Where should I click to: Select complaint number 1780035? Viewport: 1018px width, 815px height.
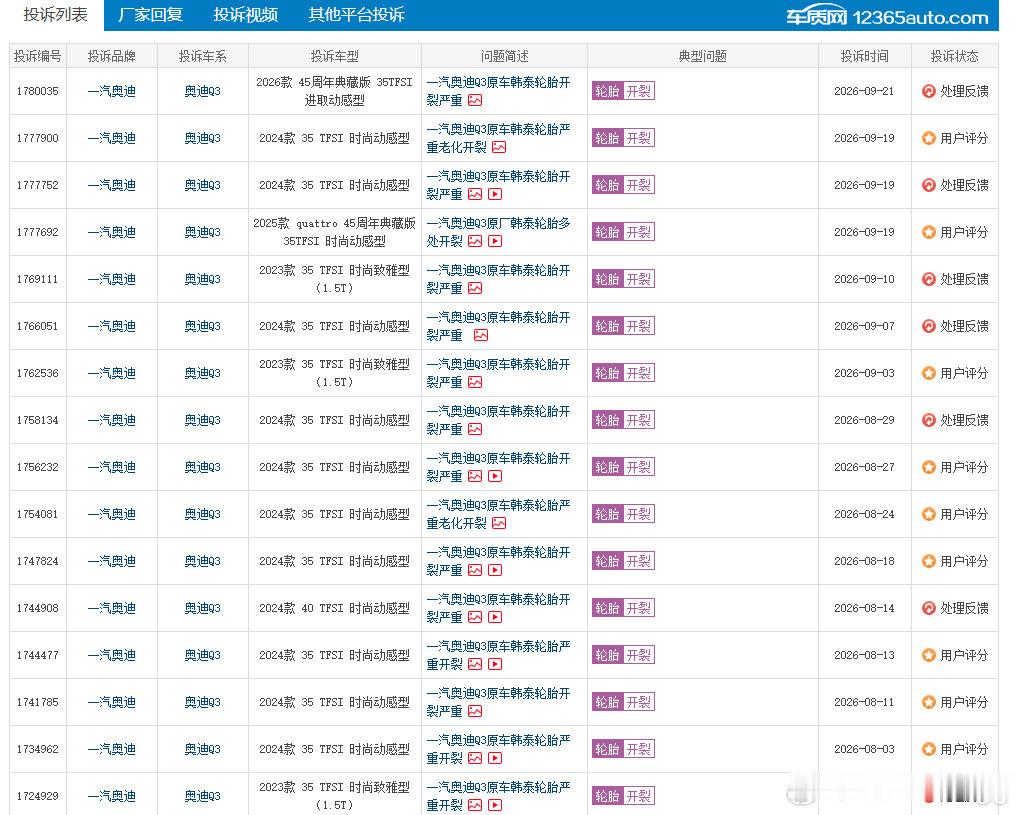coord(38,92)
